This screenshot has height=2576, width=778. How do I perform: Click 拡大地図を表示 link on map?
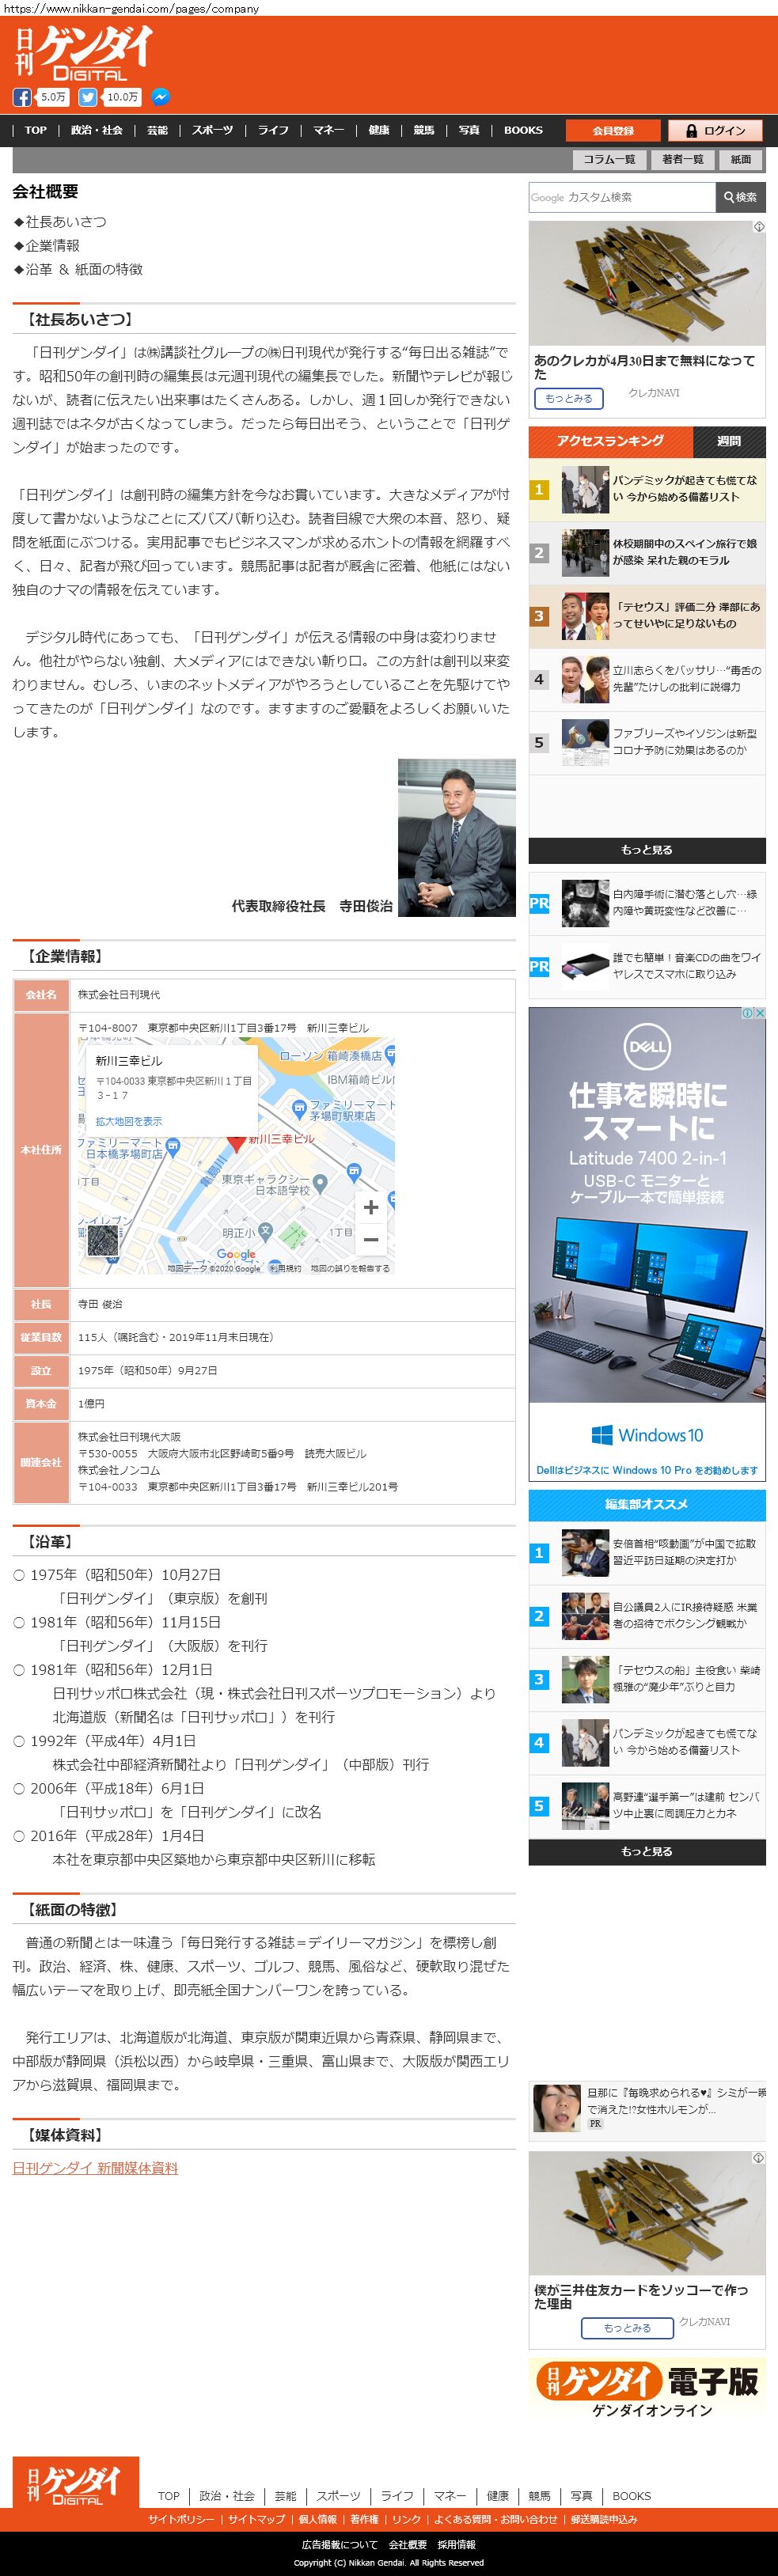point(128,1121)
